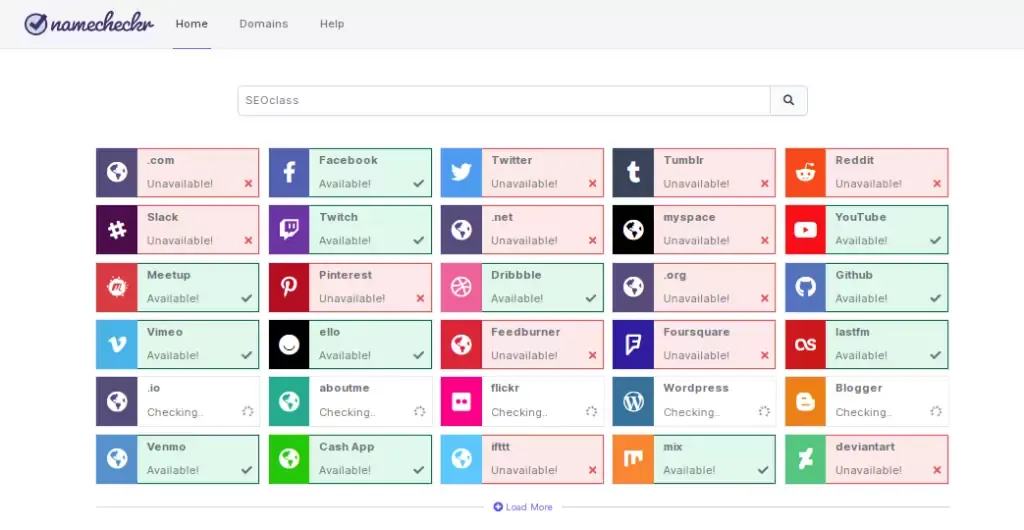
Task: Click the Github octocat icon
Action: point(805,288)
